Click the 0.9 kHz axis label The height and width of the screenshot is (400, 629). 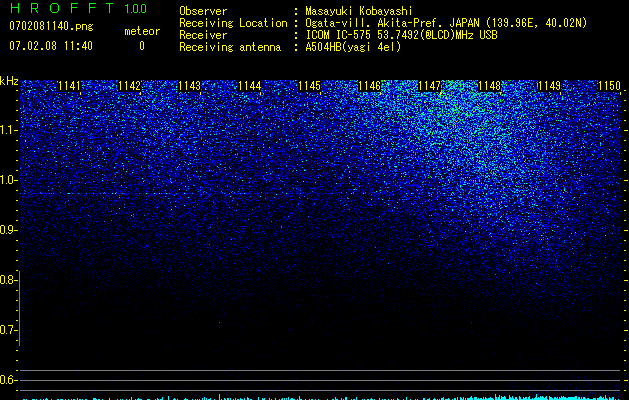pos(8,230)
